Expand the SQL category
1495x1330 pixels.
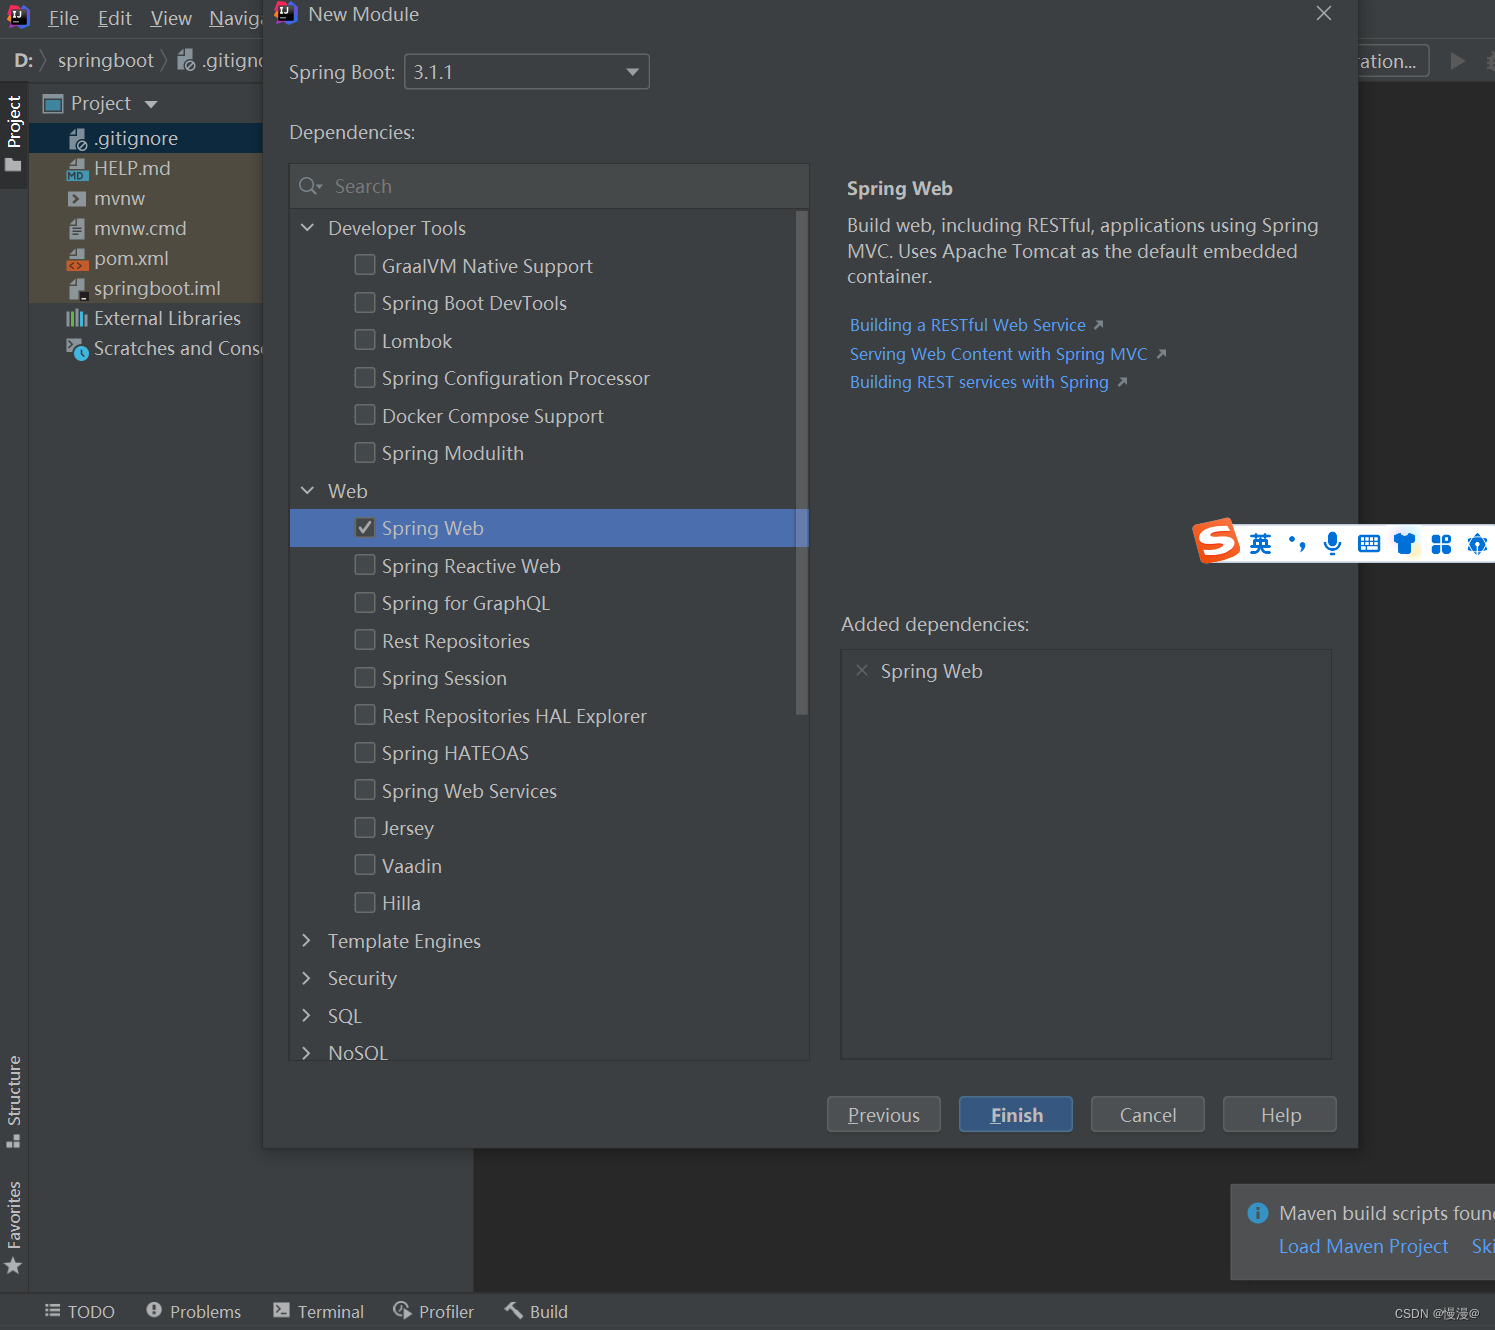[x=306, y=1015]
